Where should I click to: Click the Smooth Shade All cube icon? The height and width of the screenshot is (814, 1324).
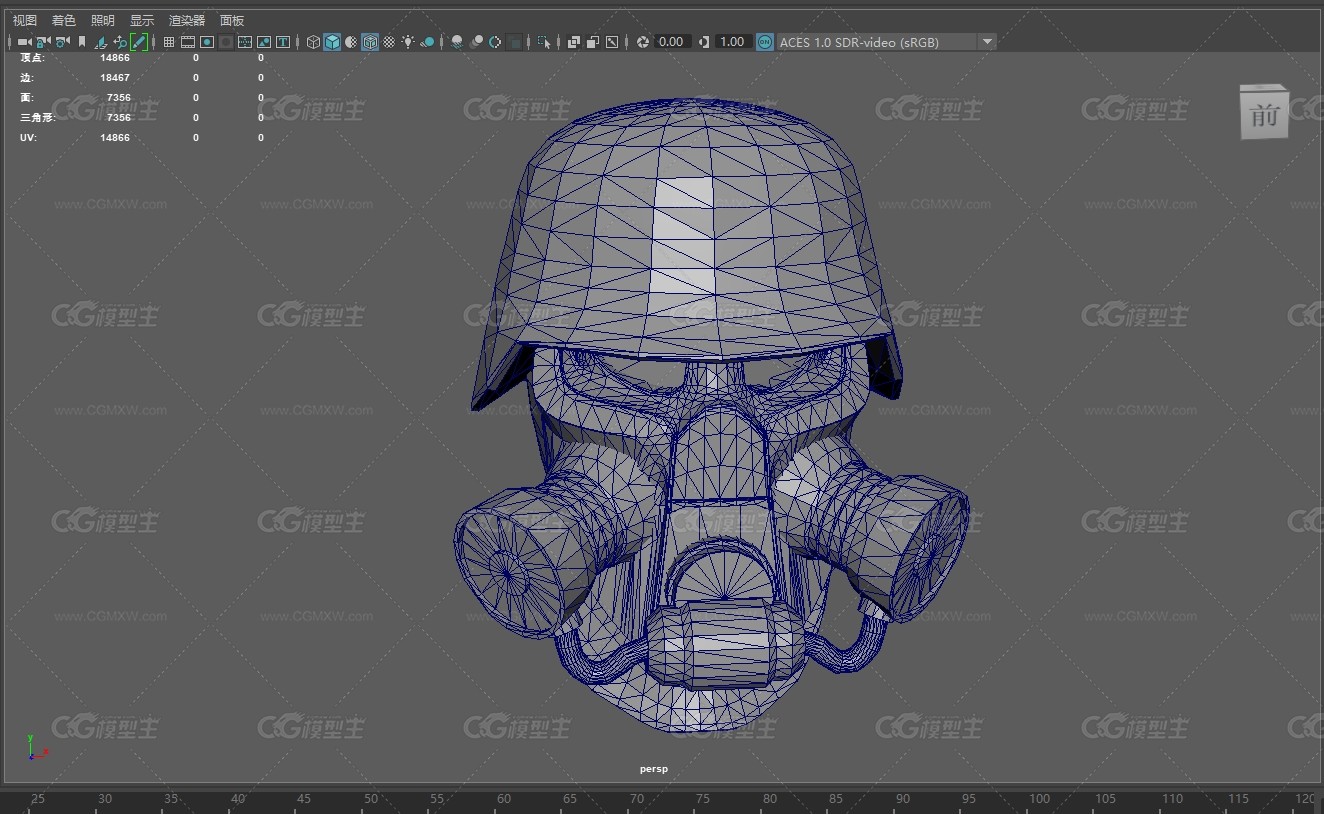coord(332,42)
